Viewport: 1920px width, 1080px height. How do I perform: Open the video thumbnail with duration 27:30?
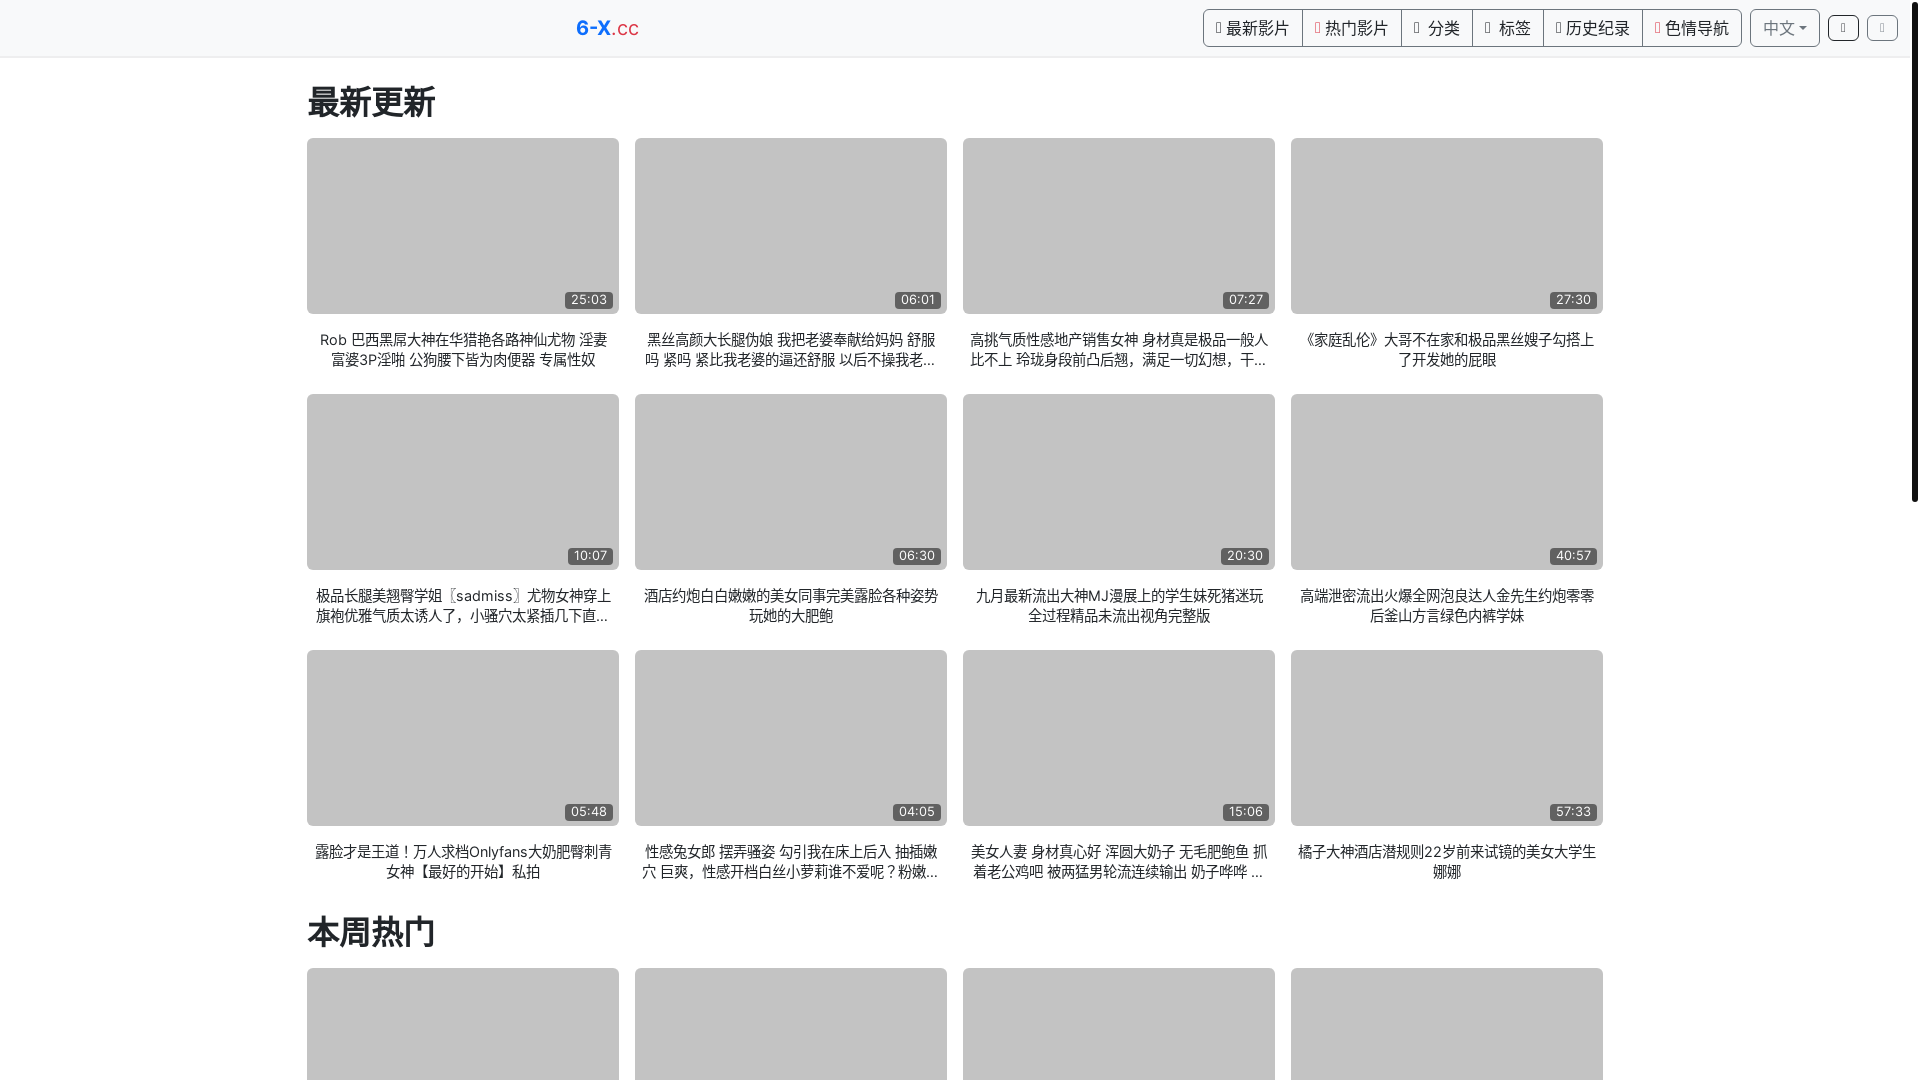tap(1447, 226)
